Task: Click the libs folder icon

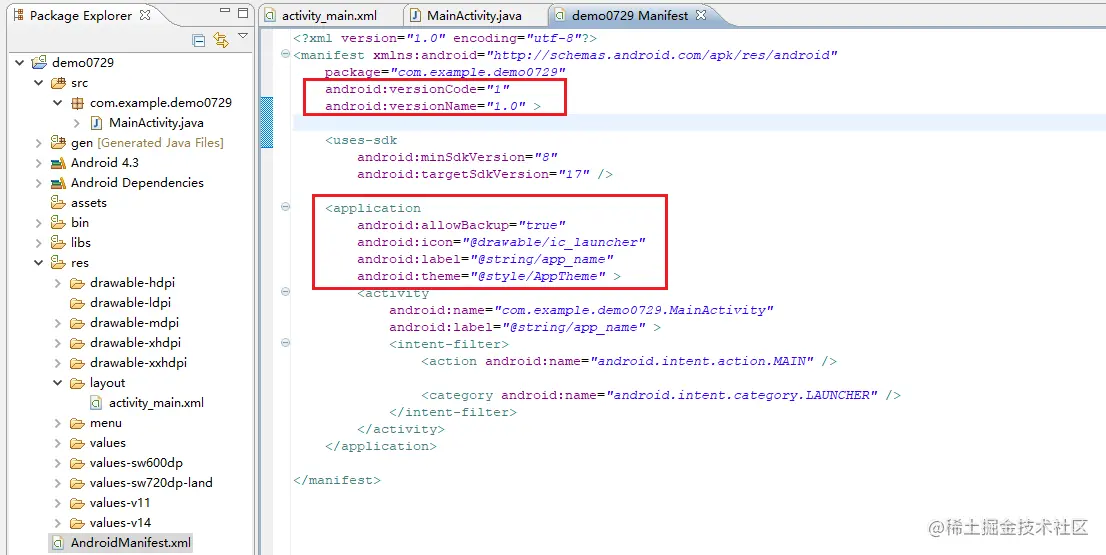Action: tap(59, 243)
